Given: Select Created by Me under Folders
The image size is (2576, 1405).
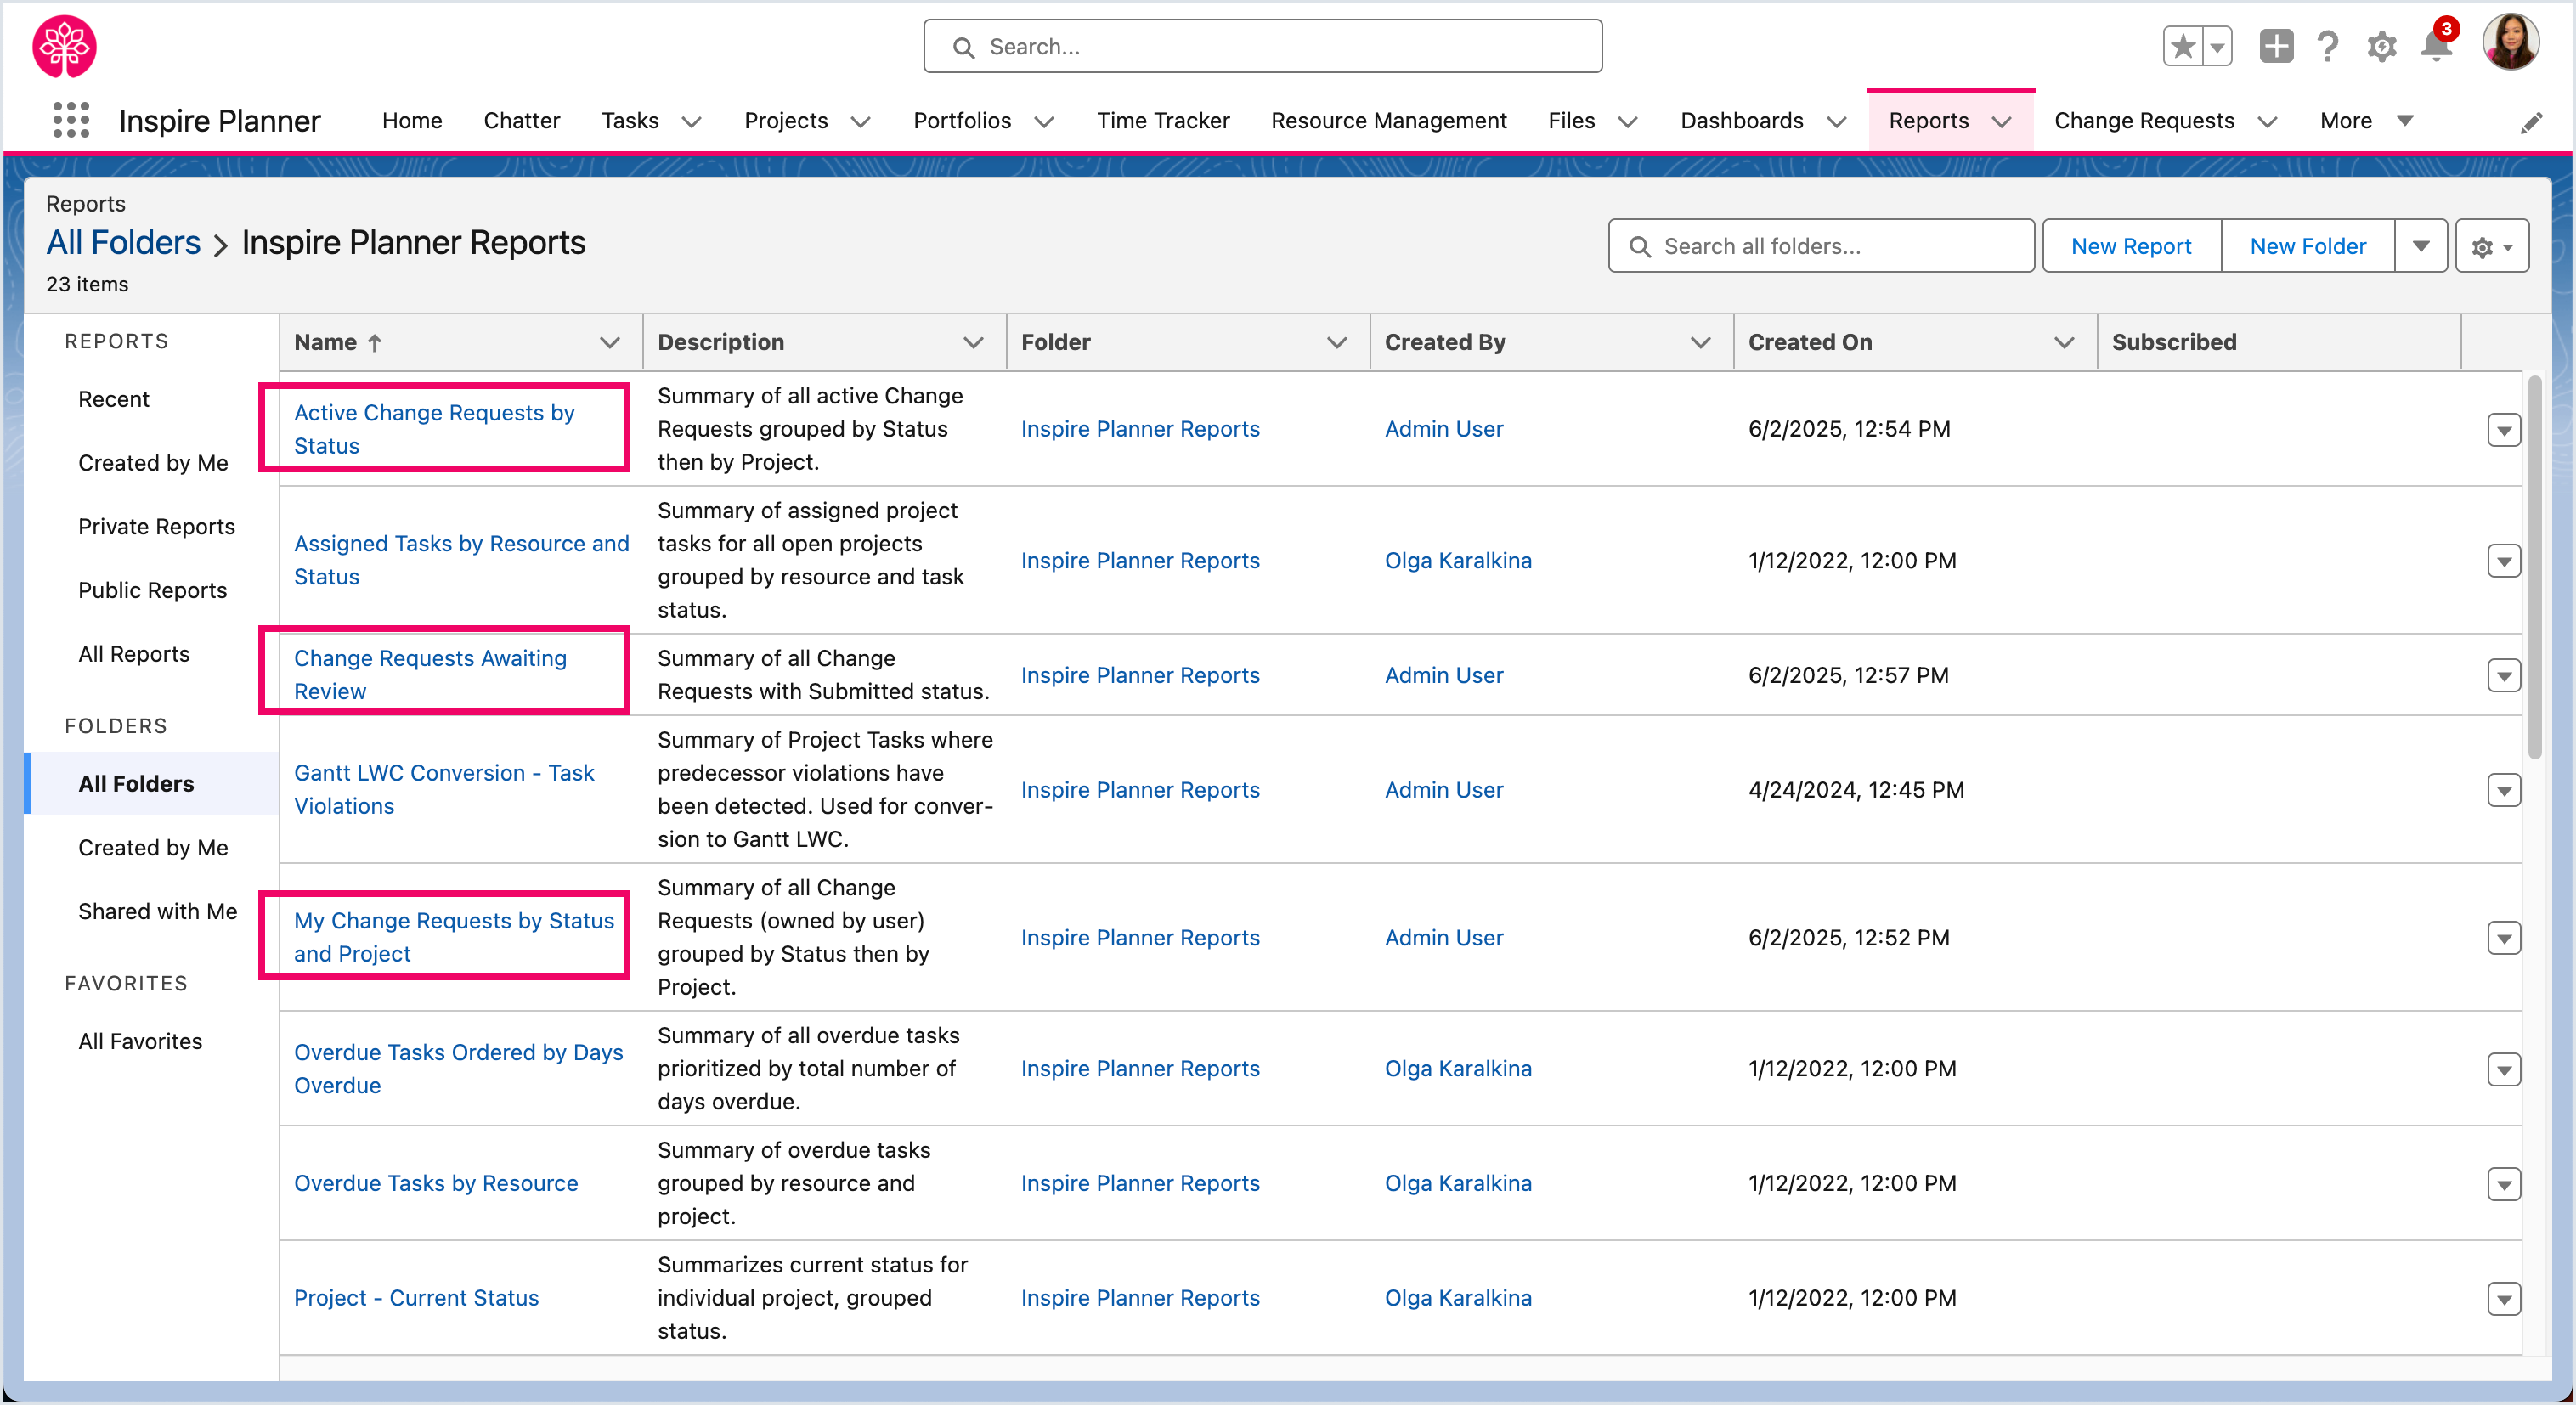Looking at the screenshot, I should coord(153,847).
